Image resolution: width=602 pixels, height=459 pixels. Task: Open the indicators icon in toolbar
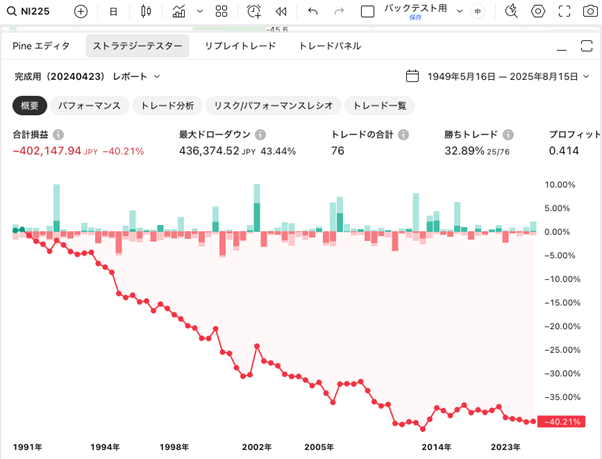pyautogui.click(x=179, y=12)
